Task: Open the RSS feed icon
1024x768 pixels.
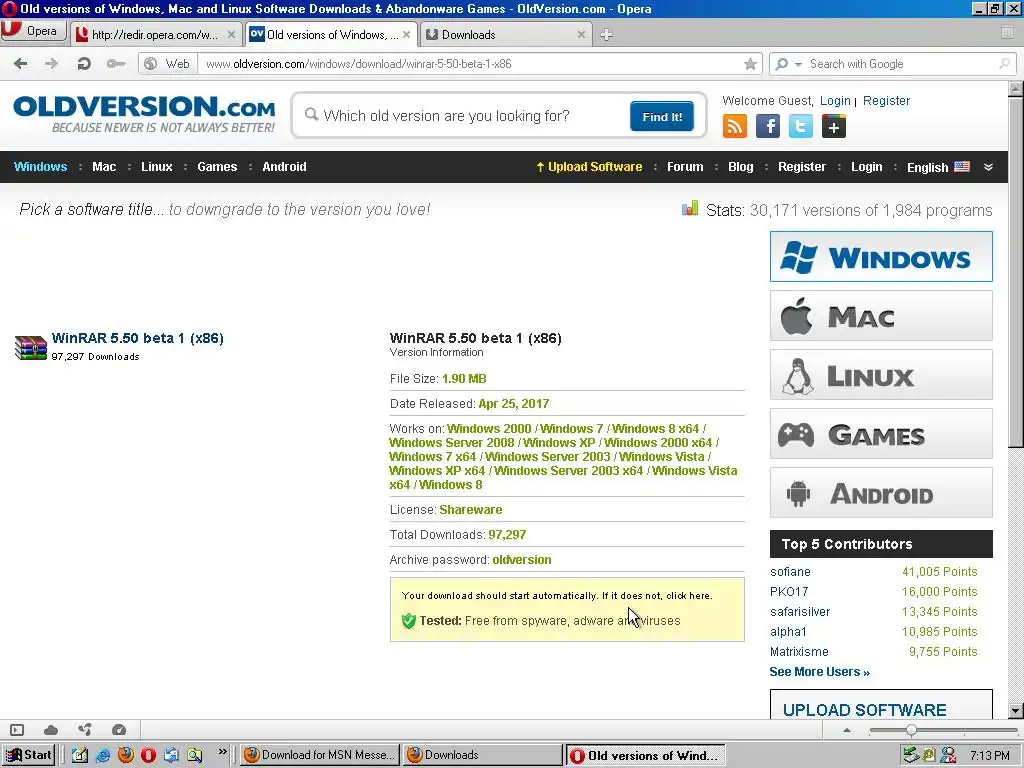Action: click(735, 125)
